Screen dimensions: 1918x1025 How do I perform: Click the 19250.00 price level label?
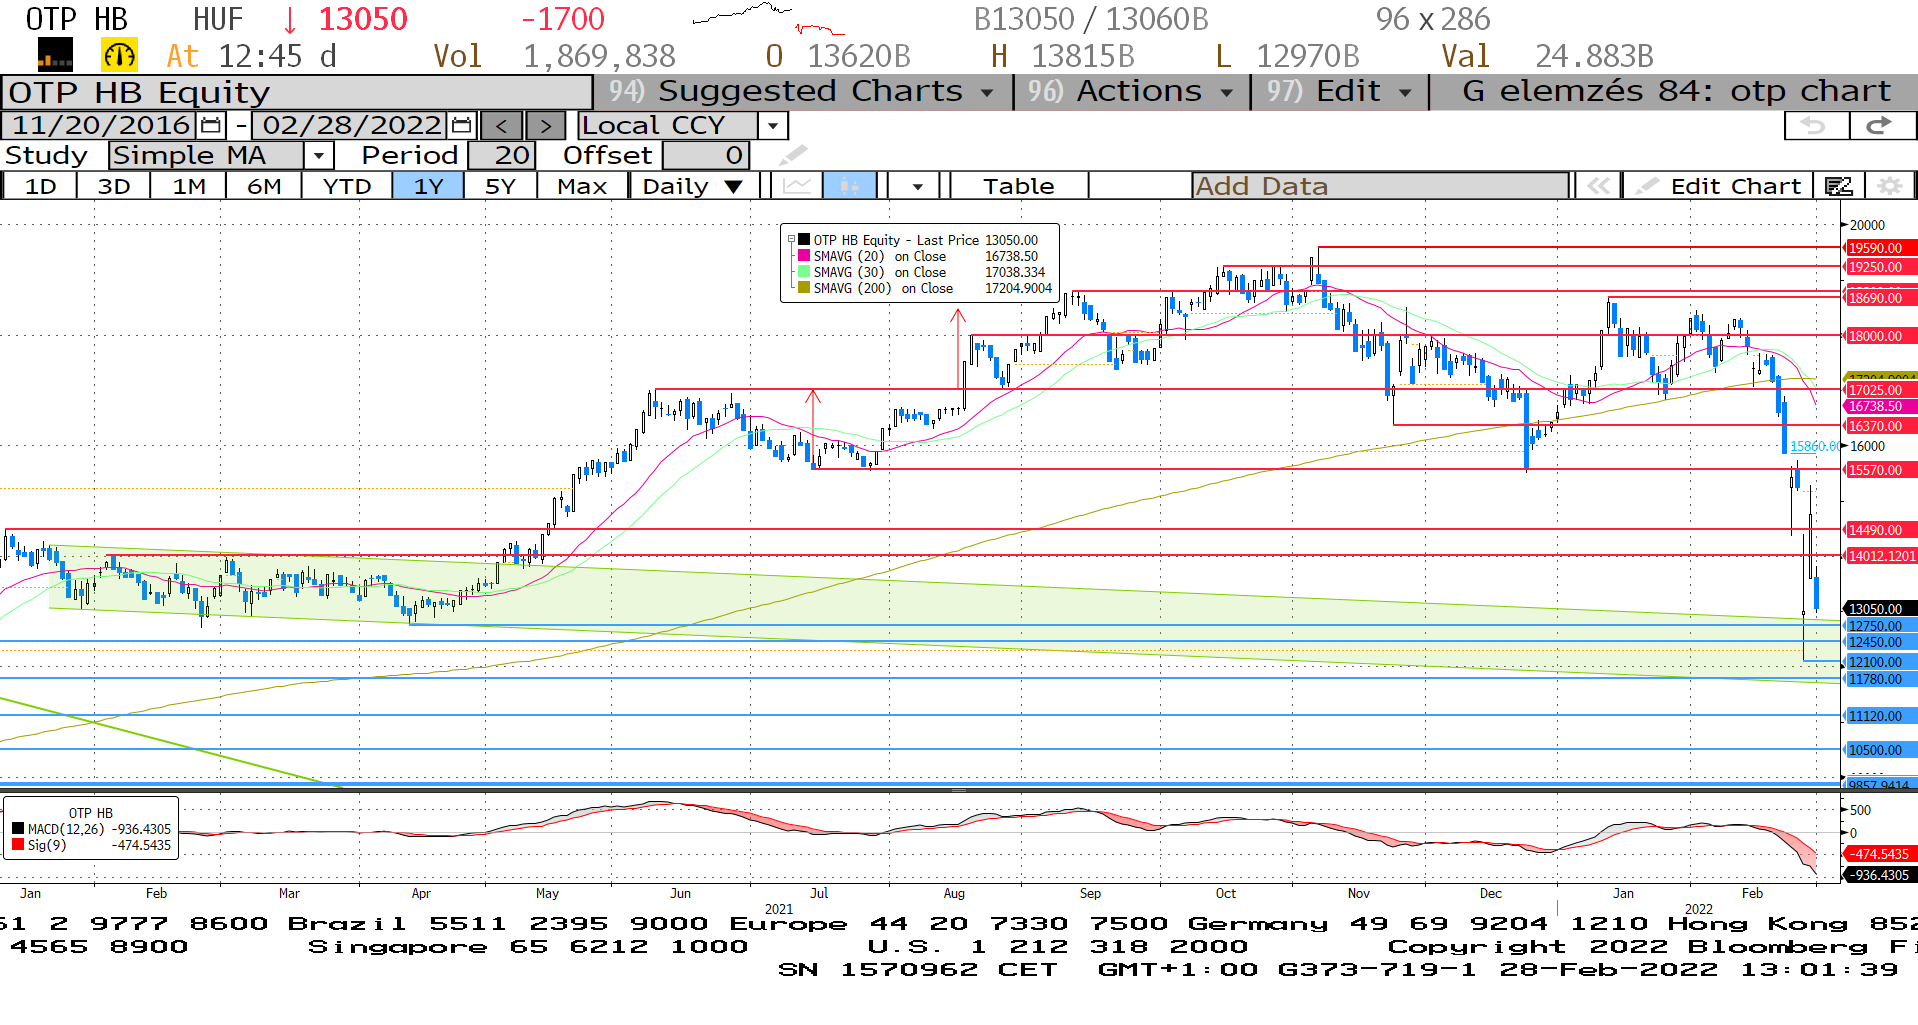[1880, 267]
